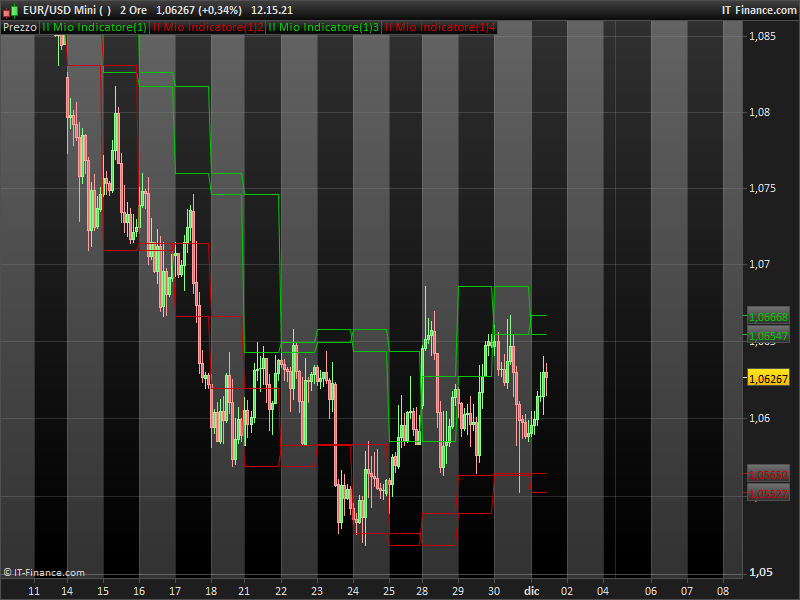This screenshot has height=600, width=800.
Task: Click the 30 date label on time axis
Action: point(494,591)
